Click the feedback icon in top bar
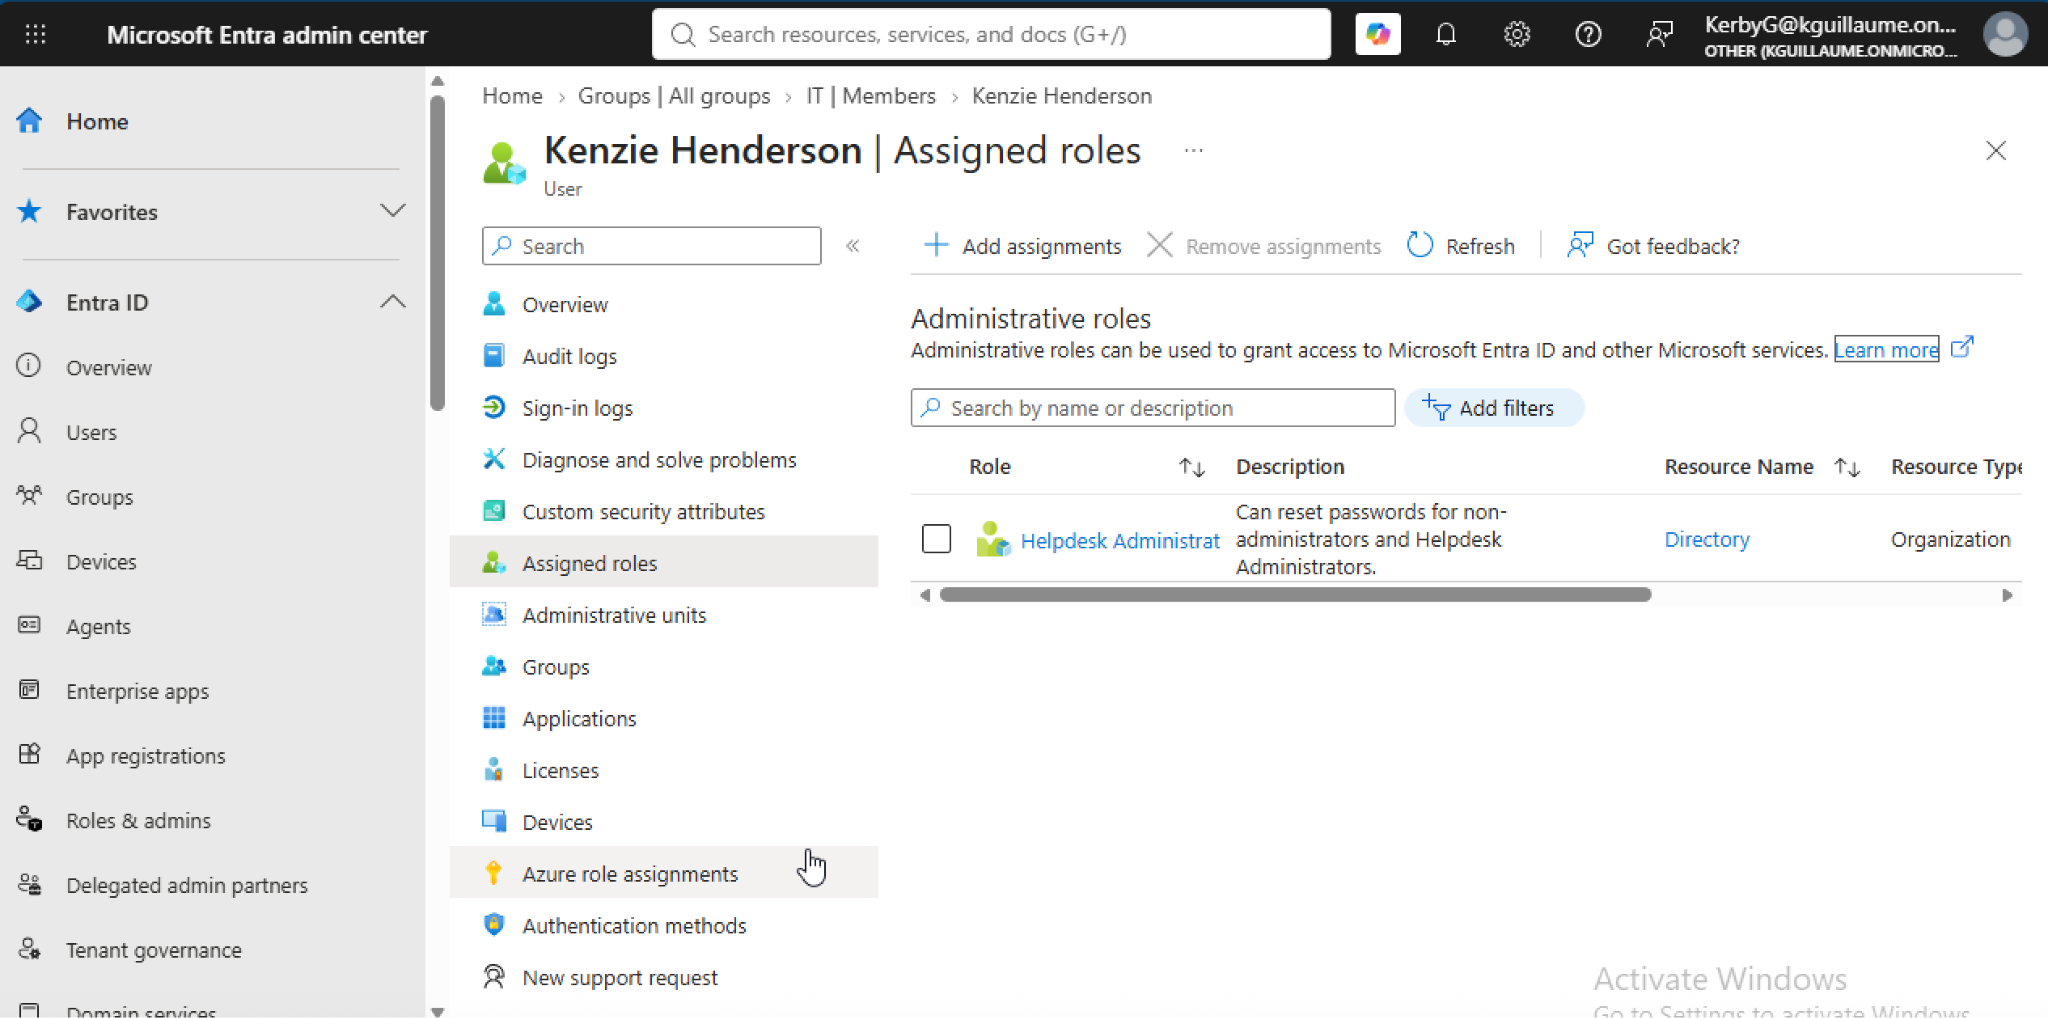Image resolution: width=2048 pixels, height=1018 pixels. point(1659,35)
